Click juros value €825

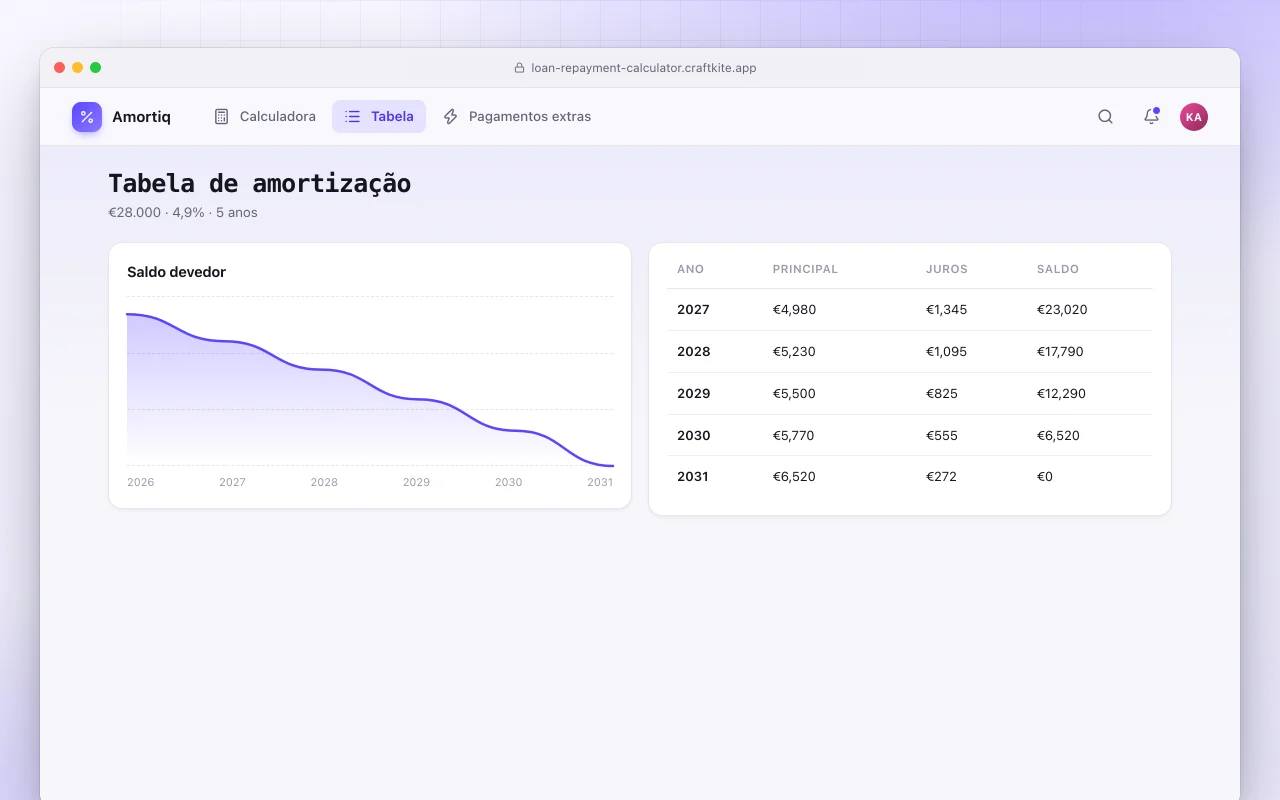(942, 394)
